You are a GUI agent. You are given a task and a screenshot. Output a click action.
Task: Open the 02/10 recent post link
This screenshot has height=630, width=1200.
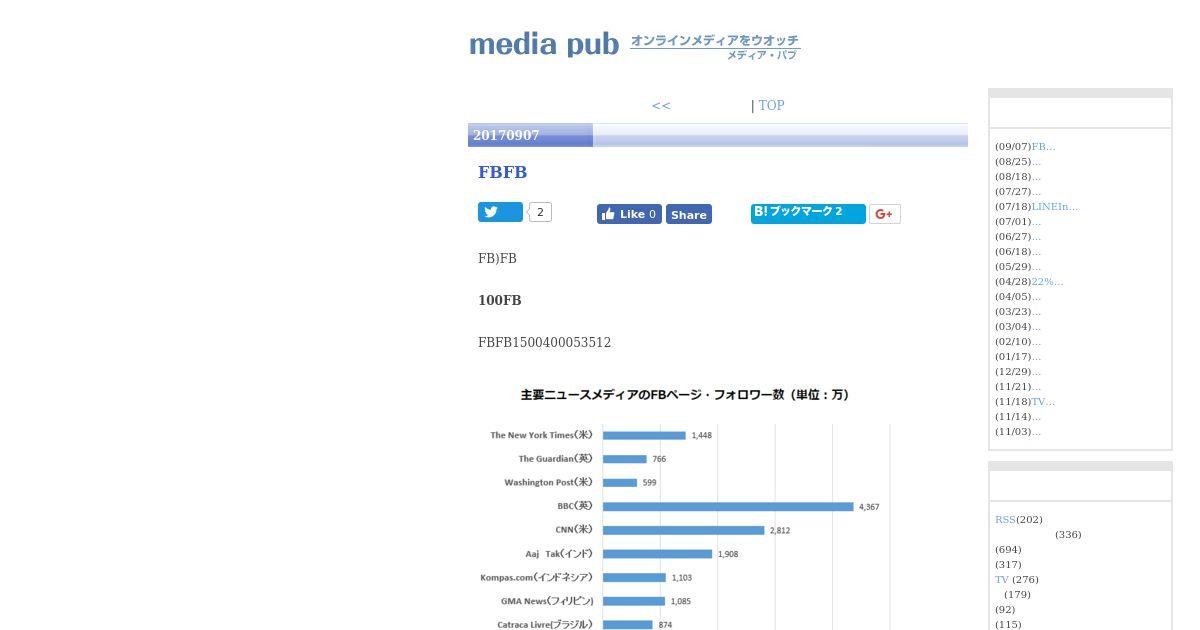(x=1036, y=341)
